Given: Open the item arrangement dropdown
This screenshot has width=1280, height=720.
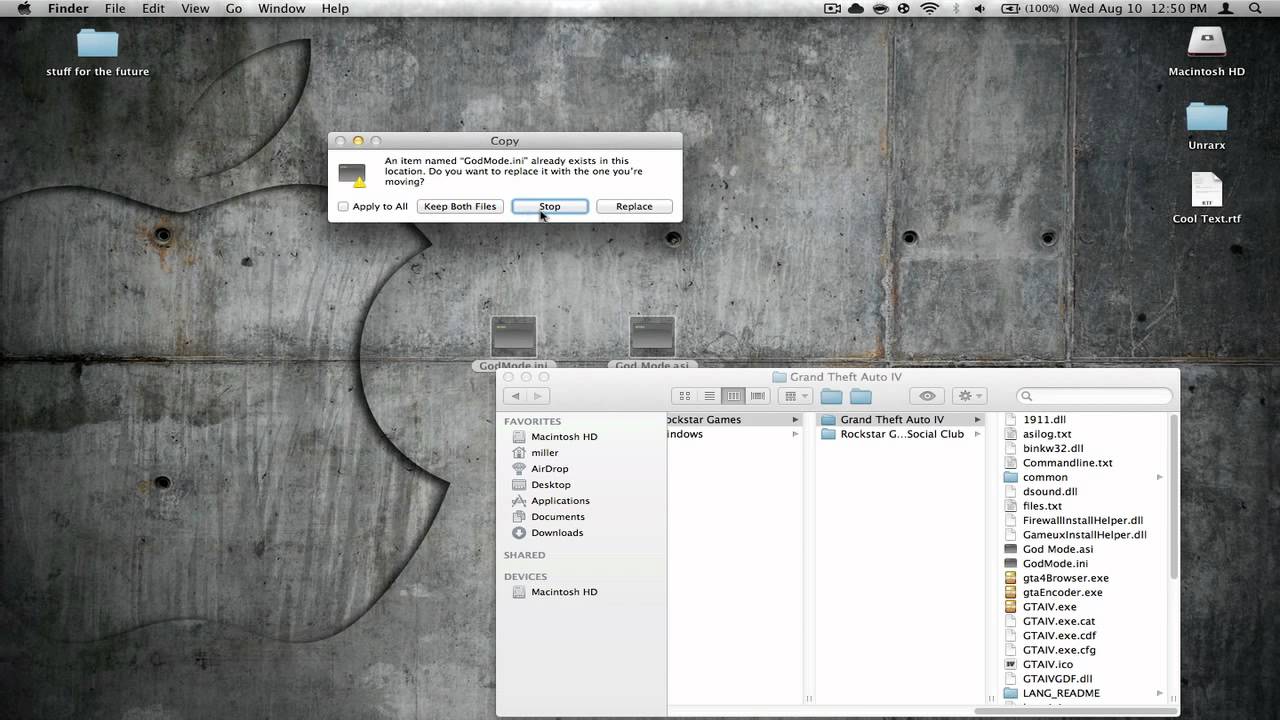Looking at the screenshot, I should (x=796, y=396).
